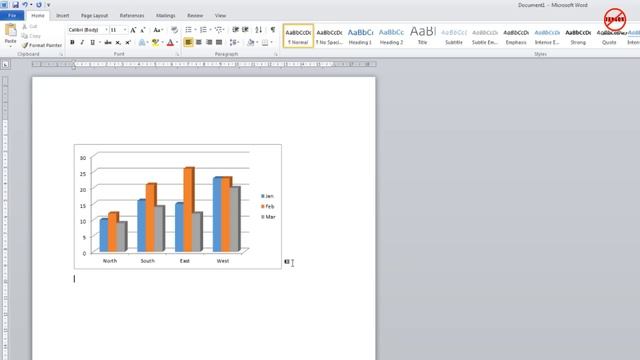Clear all text formatting
This screenshot has width=640, height=360.
[x=174, y=30]
